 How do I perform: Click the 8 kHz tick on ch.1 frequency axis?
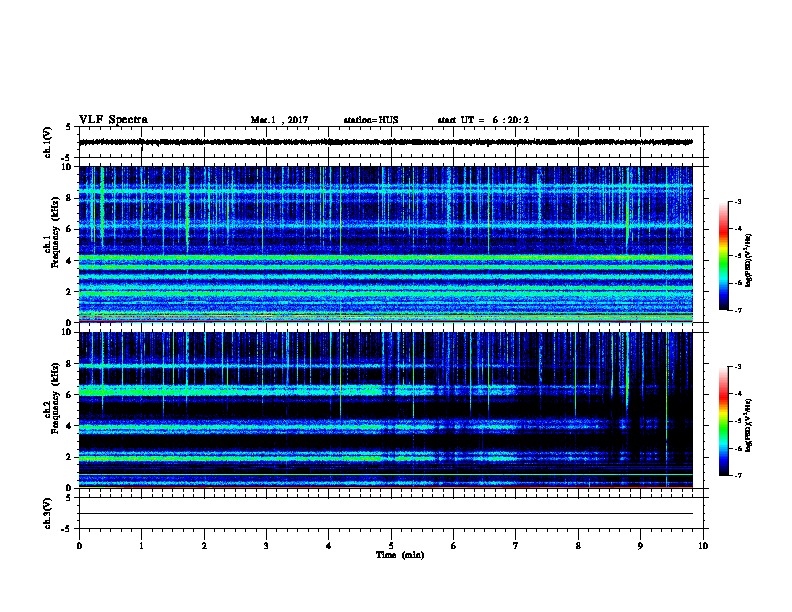pyautogui.click(x=70, y=198)
